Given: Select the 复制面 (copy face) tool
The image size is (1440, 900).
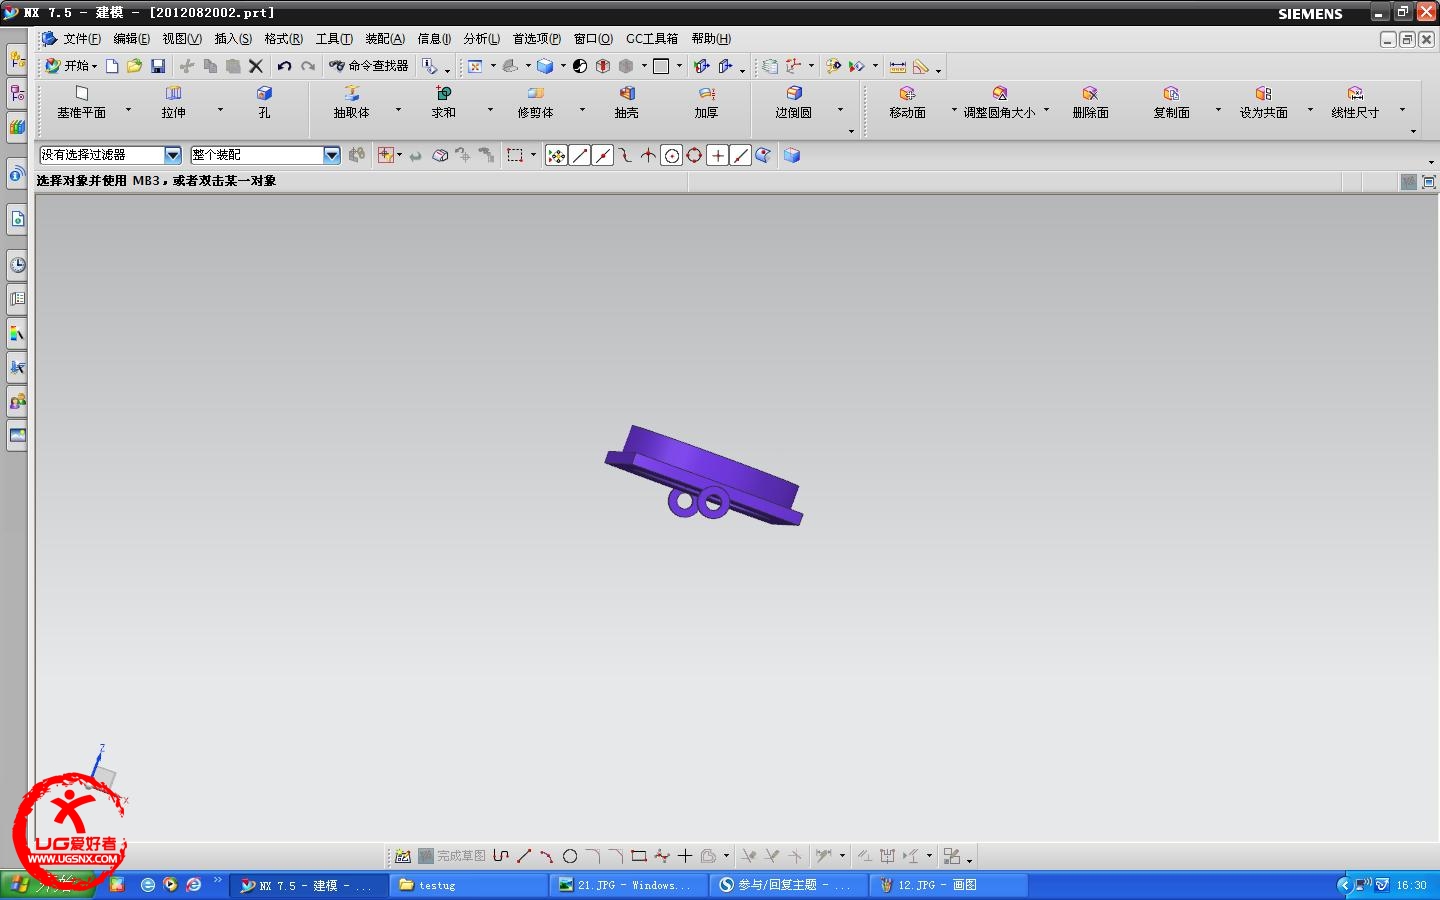Looking at the screenshot, I should point(1171,103).
